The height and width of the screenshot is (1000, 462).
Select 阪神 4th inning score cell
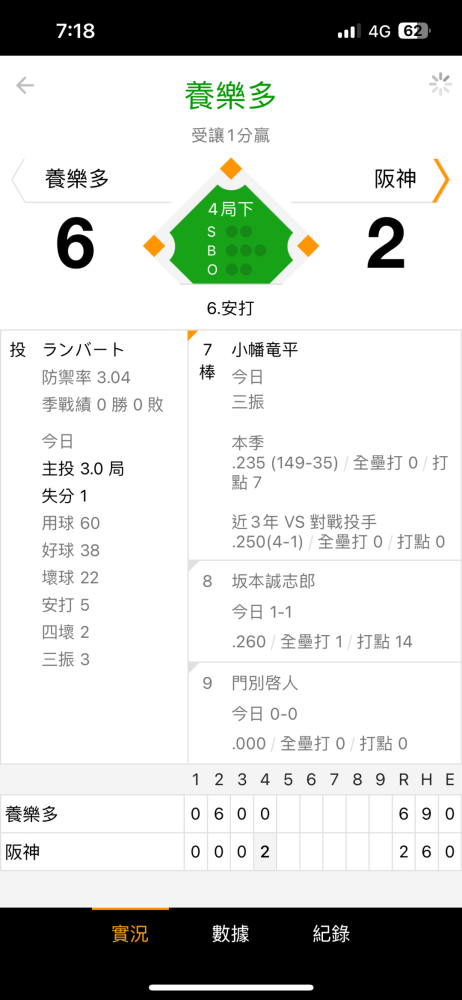coord(265,851)
